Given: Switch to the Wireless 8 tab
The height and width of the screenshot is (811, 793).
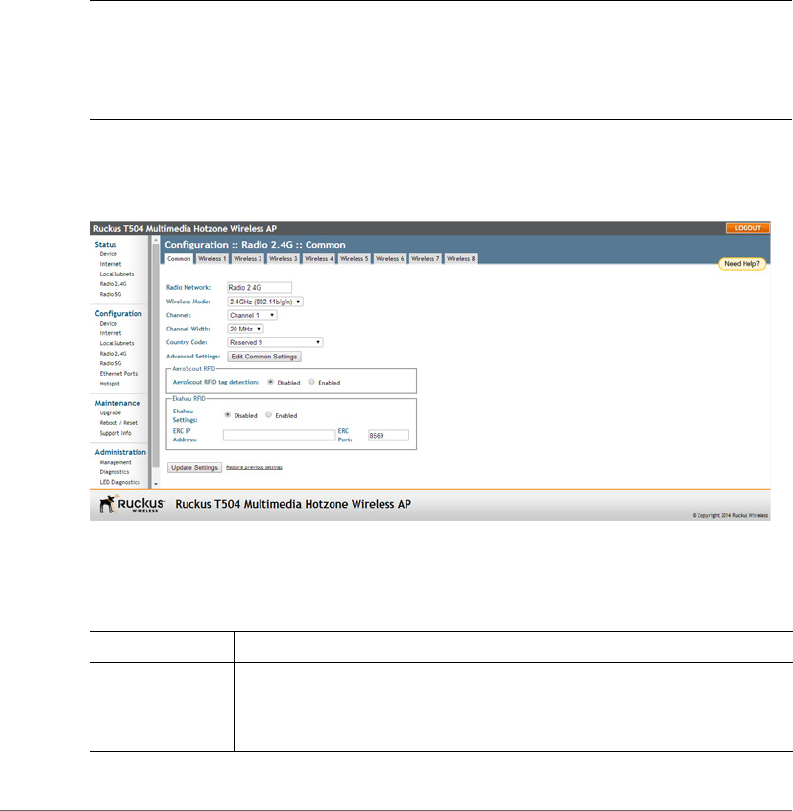Looking at the screenshot, I should (x=461, y=259).
